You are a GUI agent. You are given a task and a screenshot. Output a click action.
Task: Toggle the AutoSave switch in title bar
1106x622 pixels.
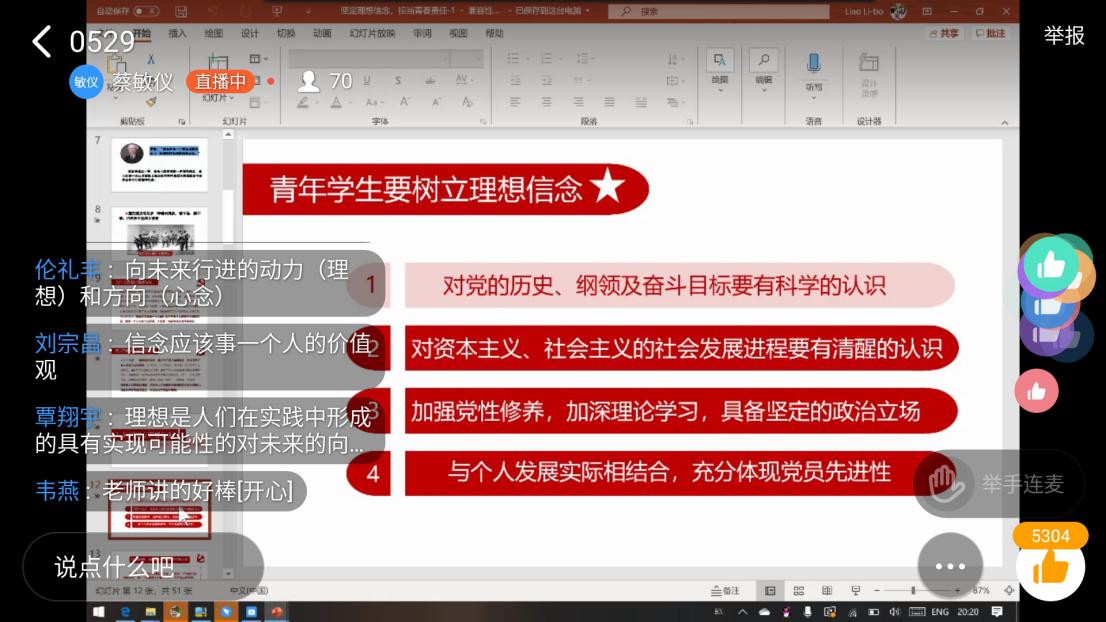(x=146, y=11)
